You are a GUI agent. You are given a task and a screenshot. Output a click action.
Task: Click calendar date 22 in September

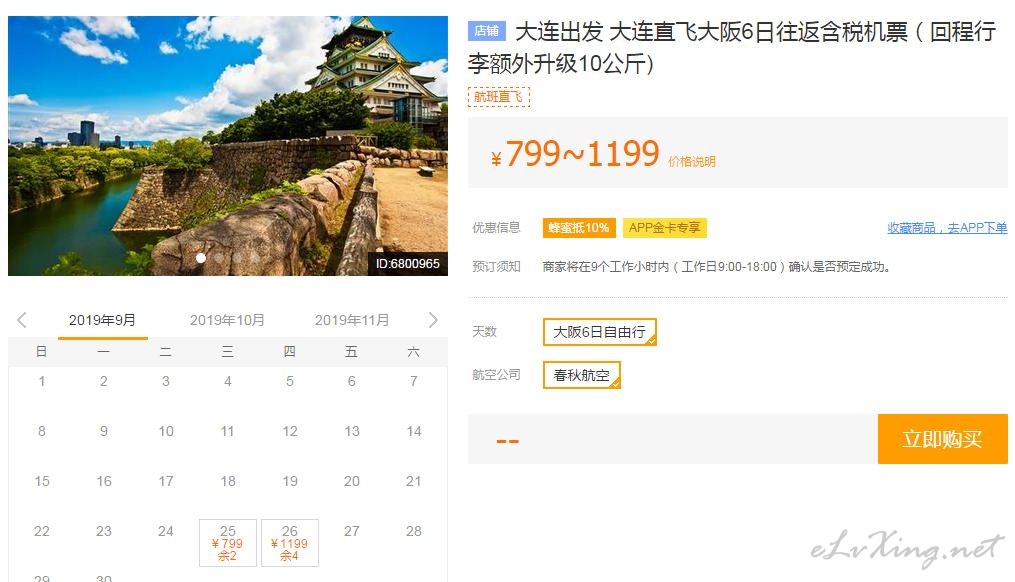(41, 531)
